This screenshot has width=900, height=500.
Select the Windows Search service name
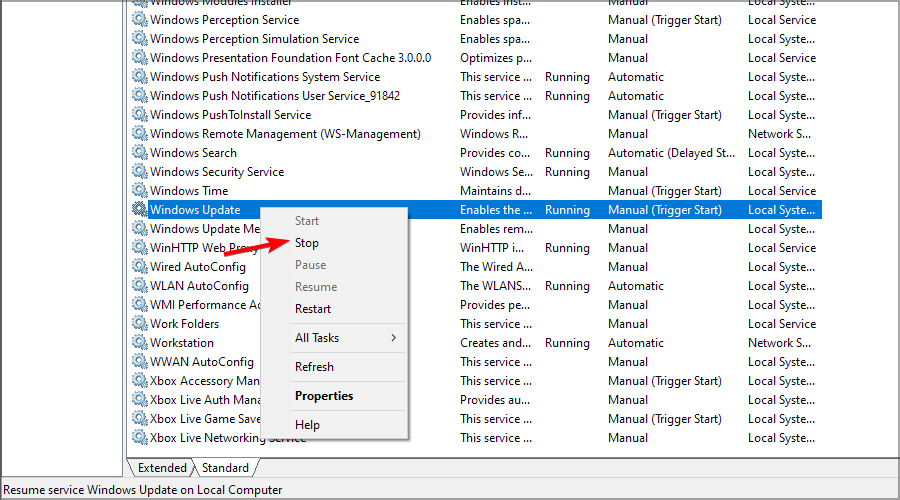(x=193, y=153)
